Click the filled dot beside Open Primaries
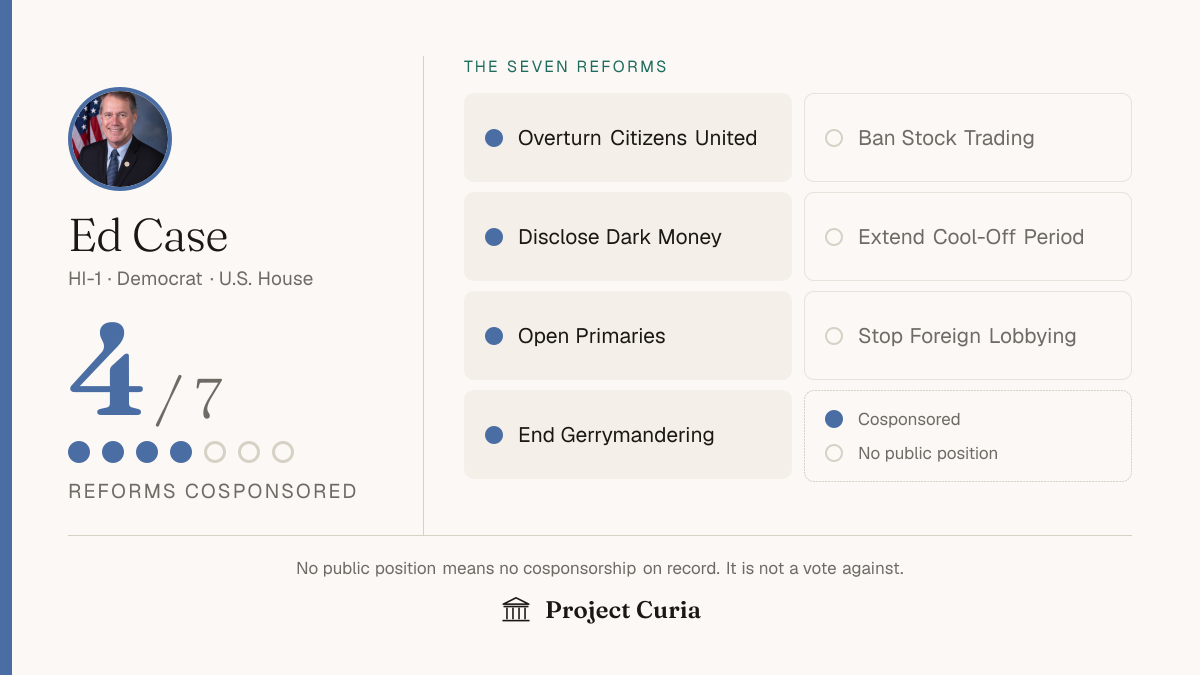Viewport: 1200px width, 675px height. 494,336
